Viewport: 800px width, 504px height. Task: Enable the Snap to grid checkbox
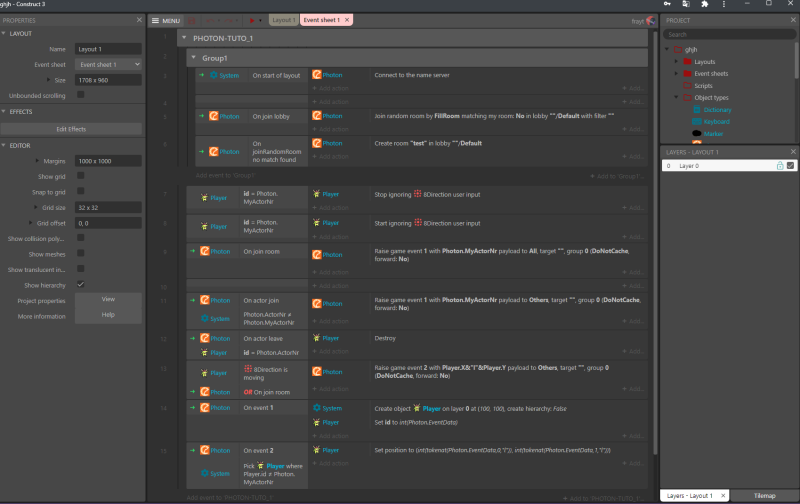pyautogui.click(x=81, y=191)
